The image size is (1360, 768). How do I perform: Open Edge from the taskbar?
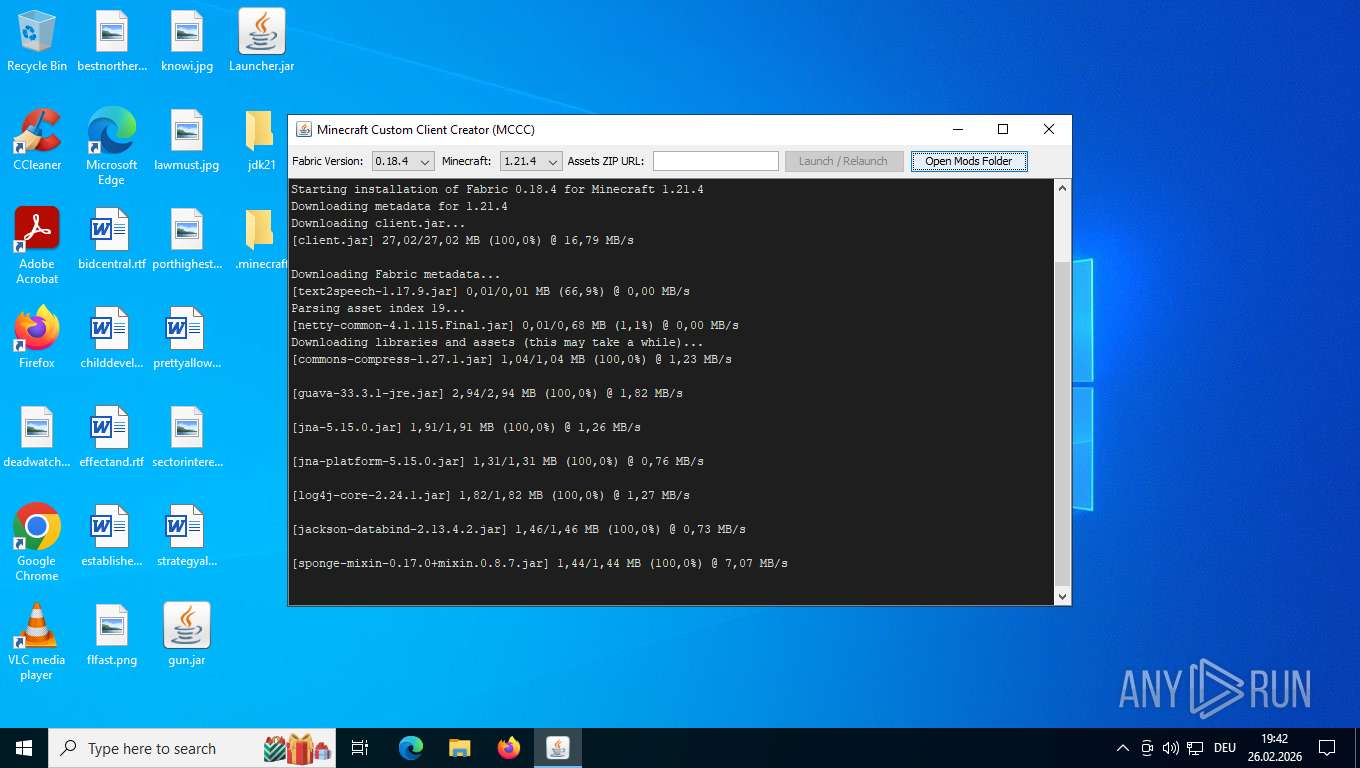[411, 748]
